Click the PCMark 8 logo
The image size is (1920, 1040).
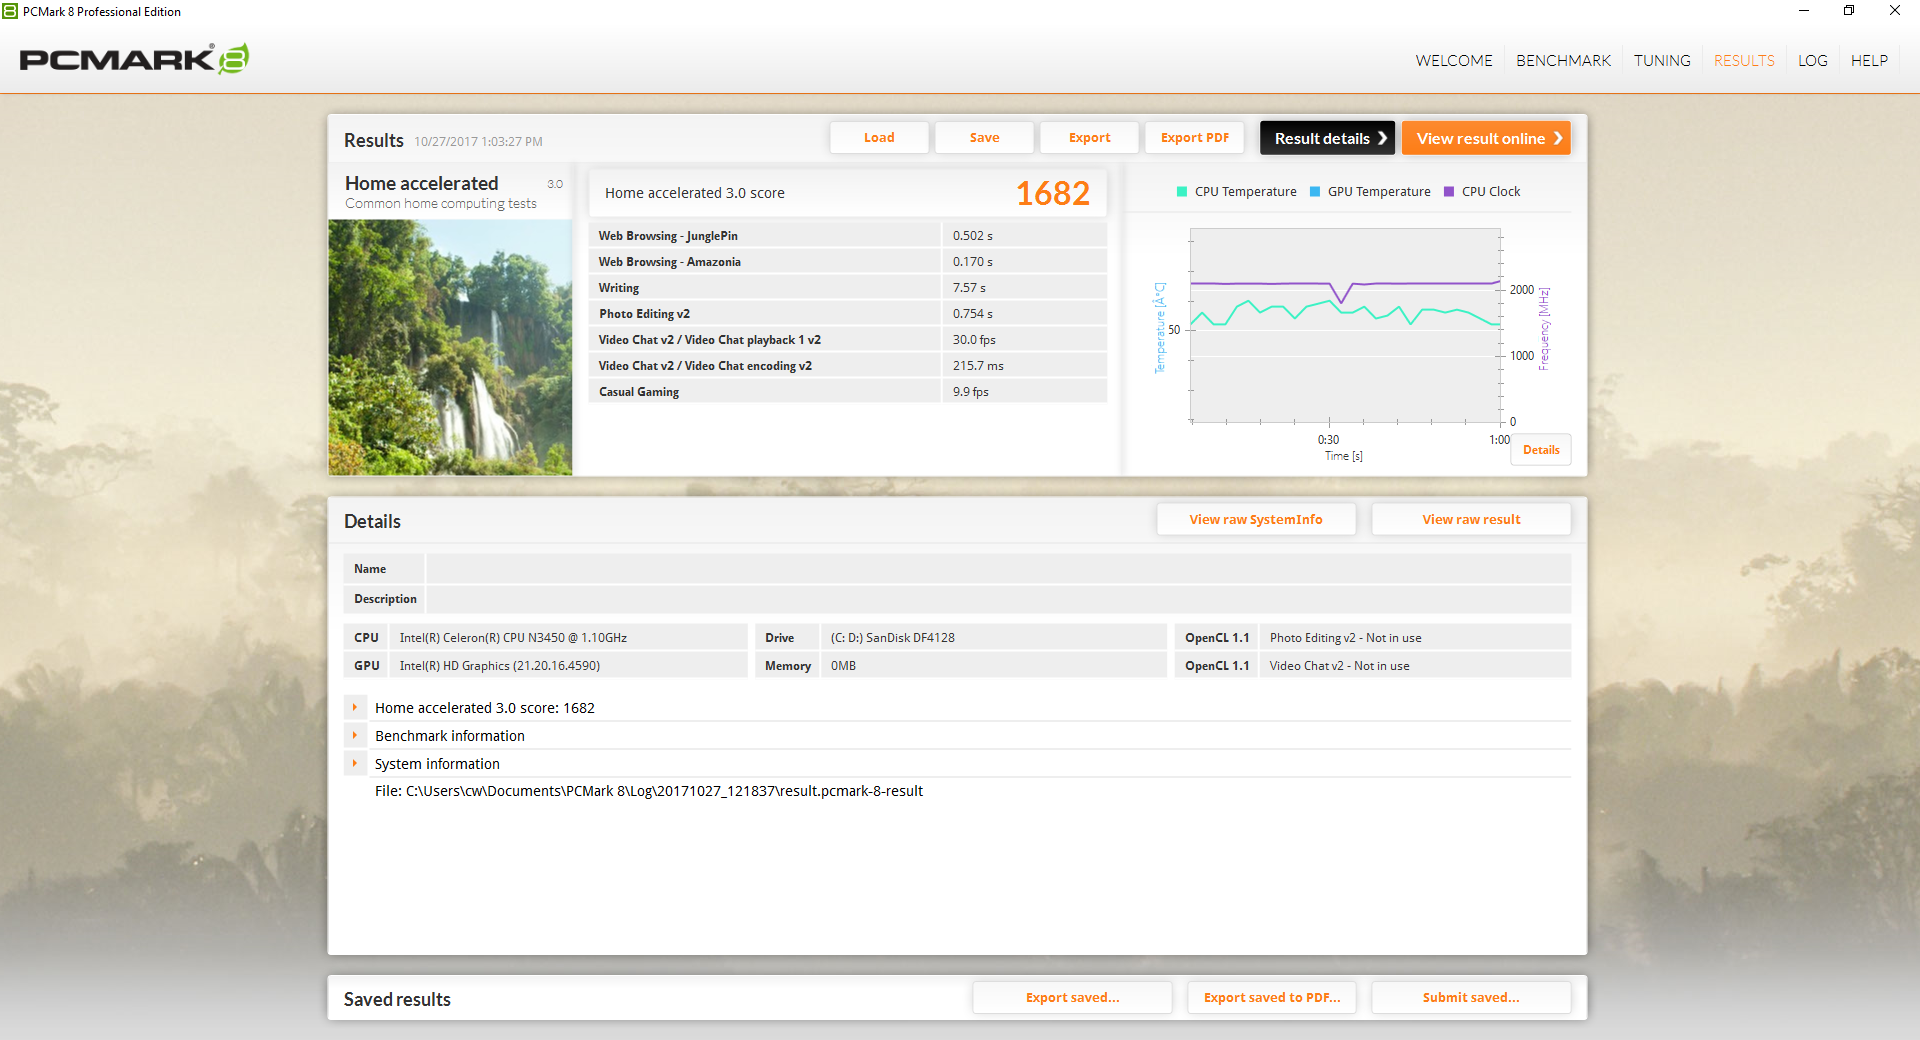pyautogui.click(x=134, y=59)
